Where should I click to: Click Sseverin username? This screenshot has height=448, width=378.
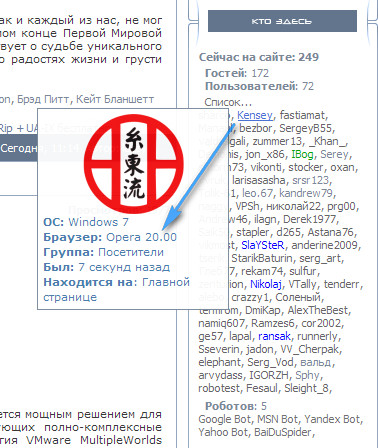(x=219, y=349)
